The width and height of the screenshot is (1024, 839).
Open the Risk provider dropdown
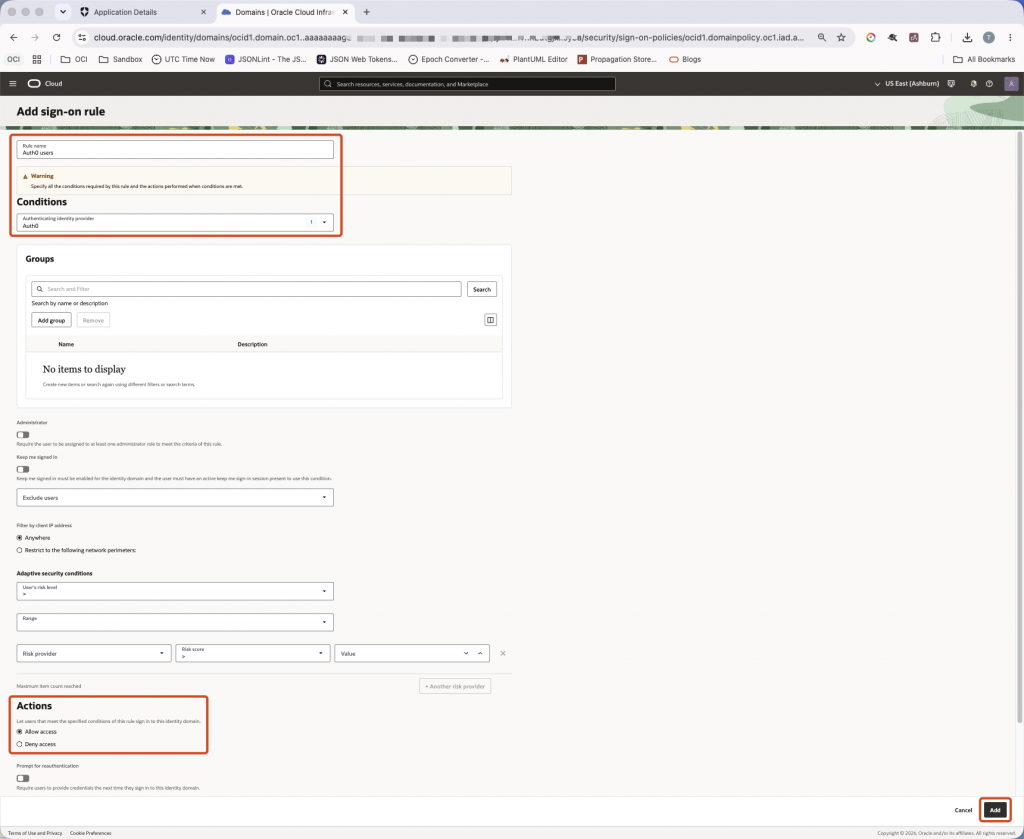[93, 653]
